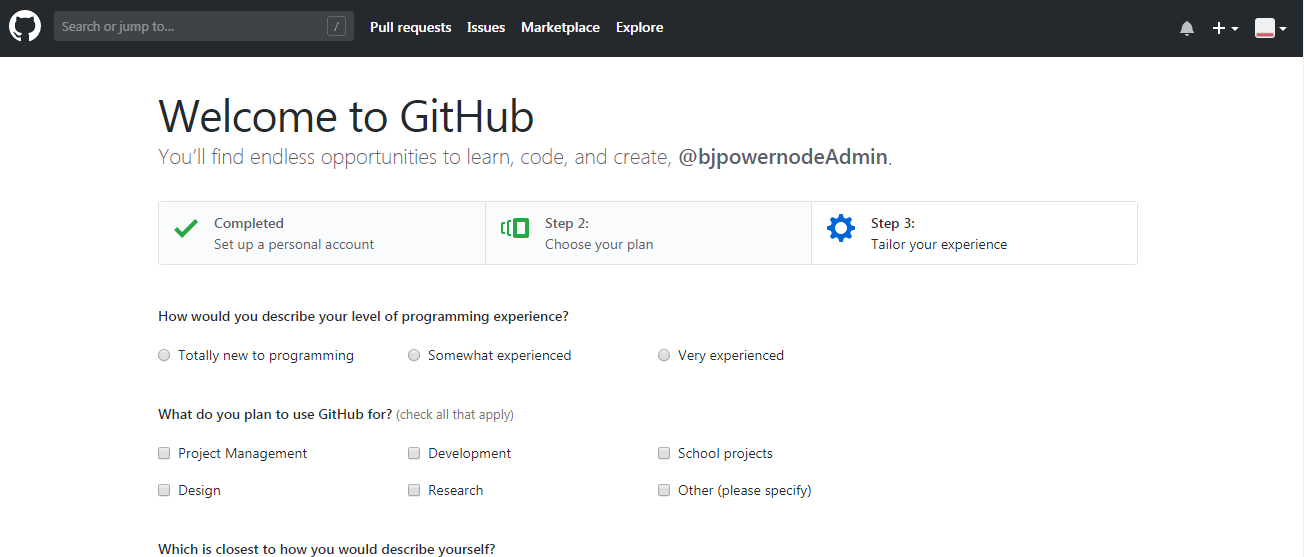The height and width of the screenshot is (557, 1304).
Task: Expand the user avatar menu
Action: (x=1270, y=28)
